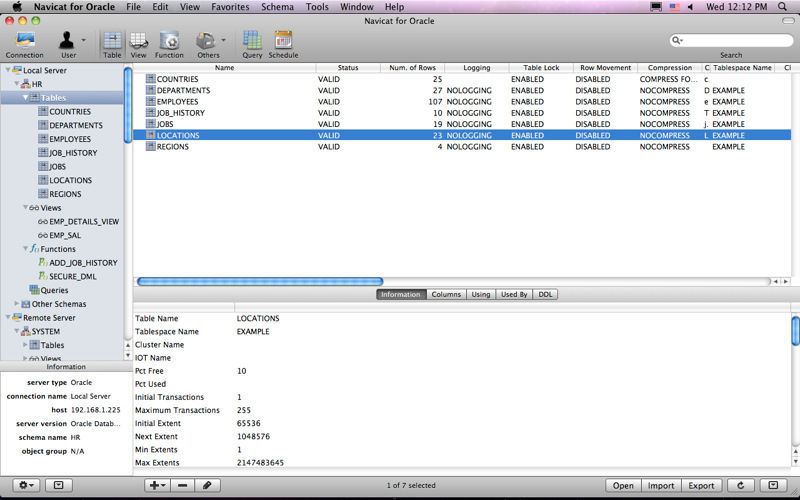800x500 pixels.
Task: Collapse the Remote Server node
Action: point(8,317)
